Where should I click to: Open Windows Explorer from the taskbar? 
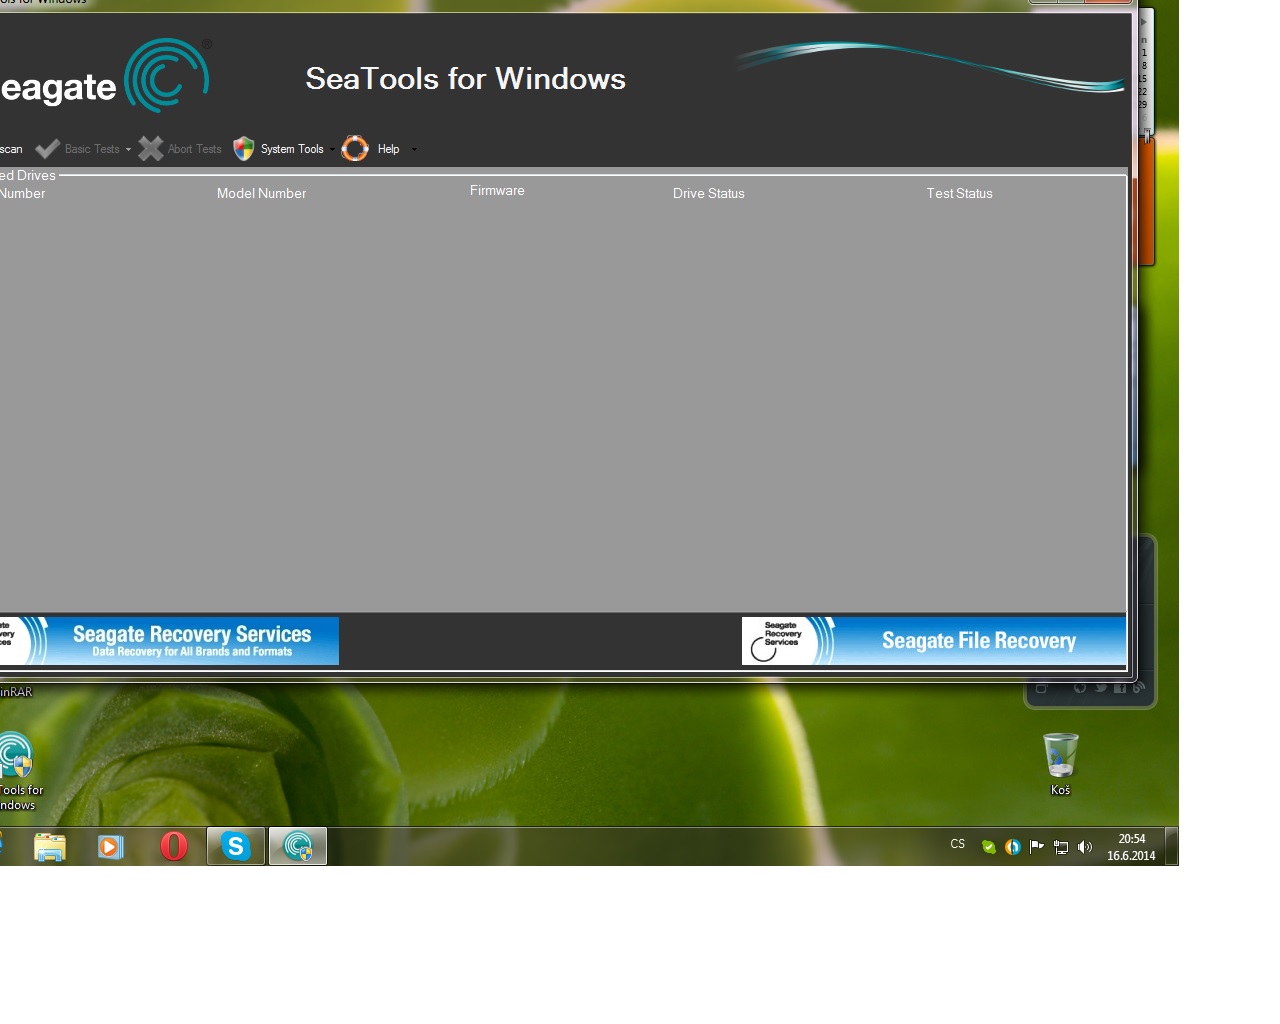click(x=49, y=846)
